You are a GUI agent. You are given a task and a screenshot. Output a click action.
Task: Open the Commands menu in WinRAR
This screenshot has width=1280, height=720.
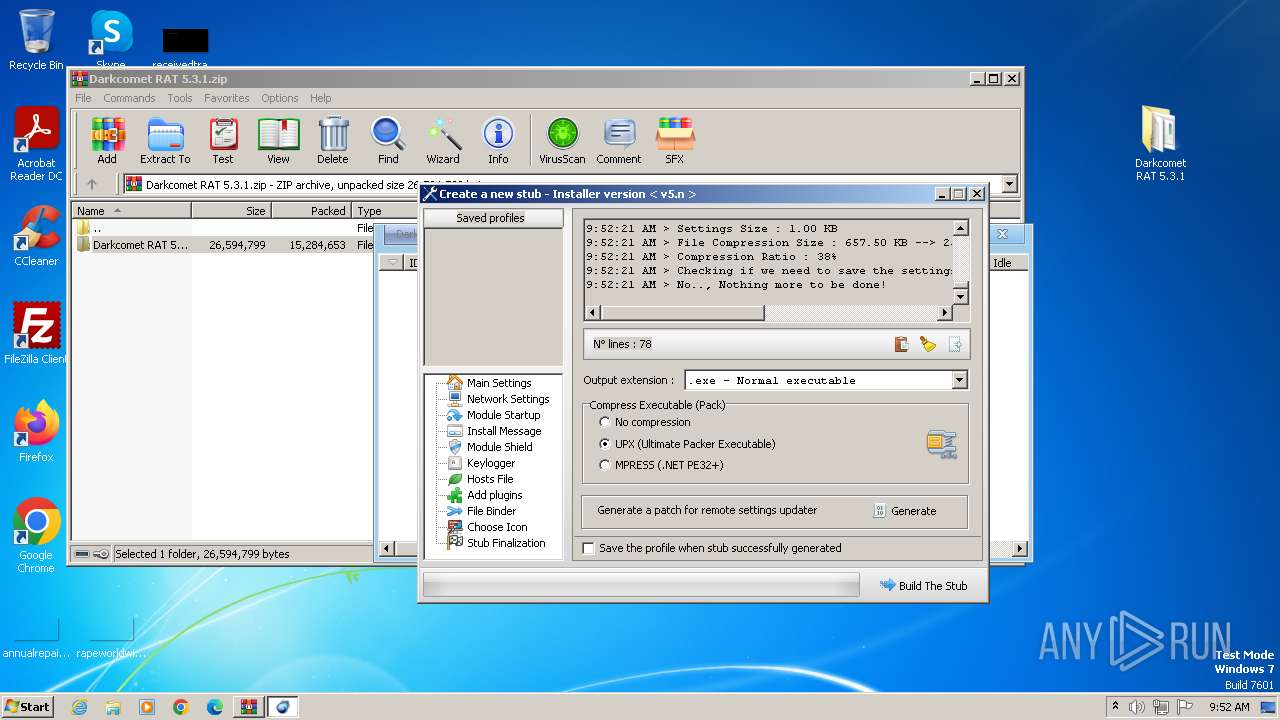point(129,98)
